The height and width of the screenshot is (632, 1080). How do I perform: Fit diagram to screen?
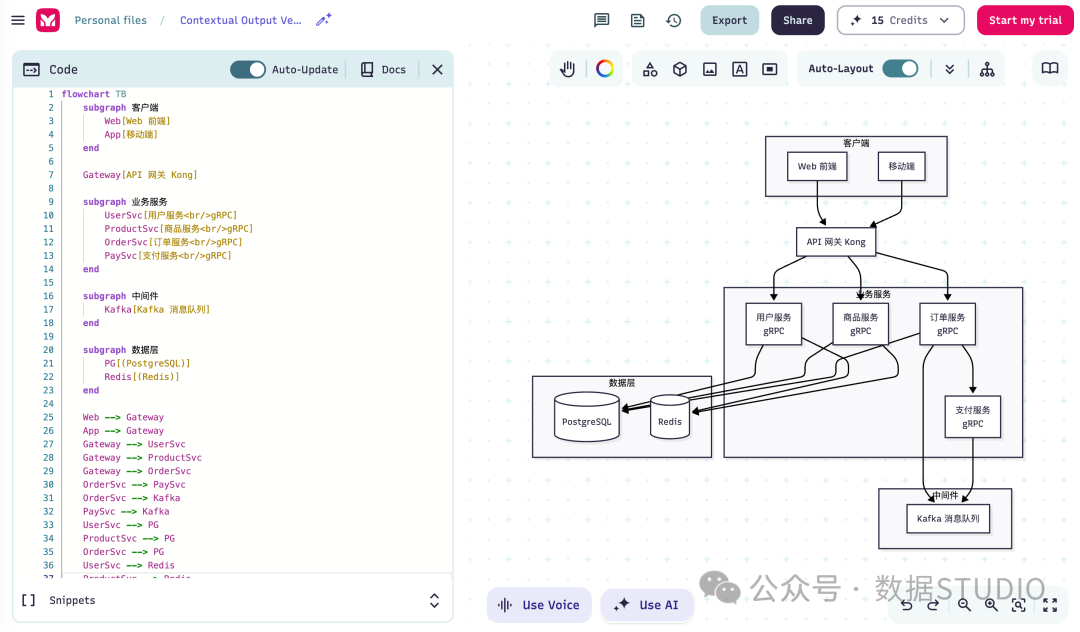[1019, 605]
